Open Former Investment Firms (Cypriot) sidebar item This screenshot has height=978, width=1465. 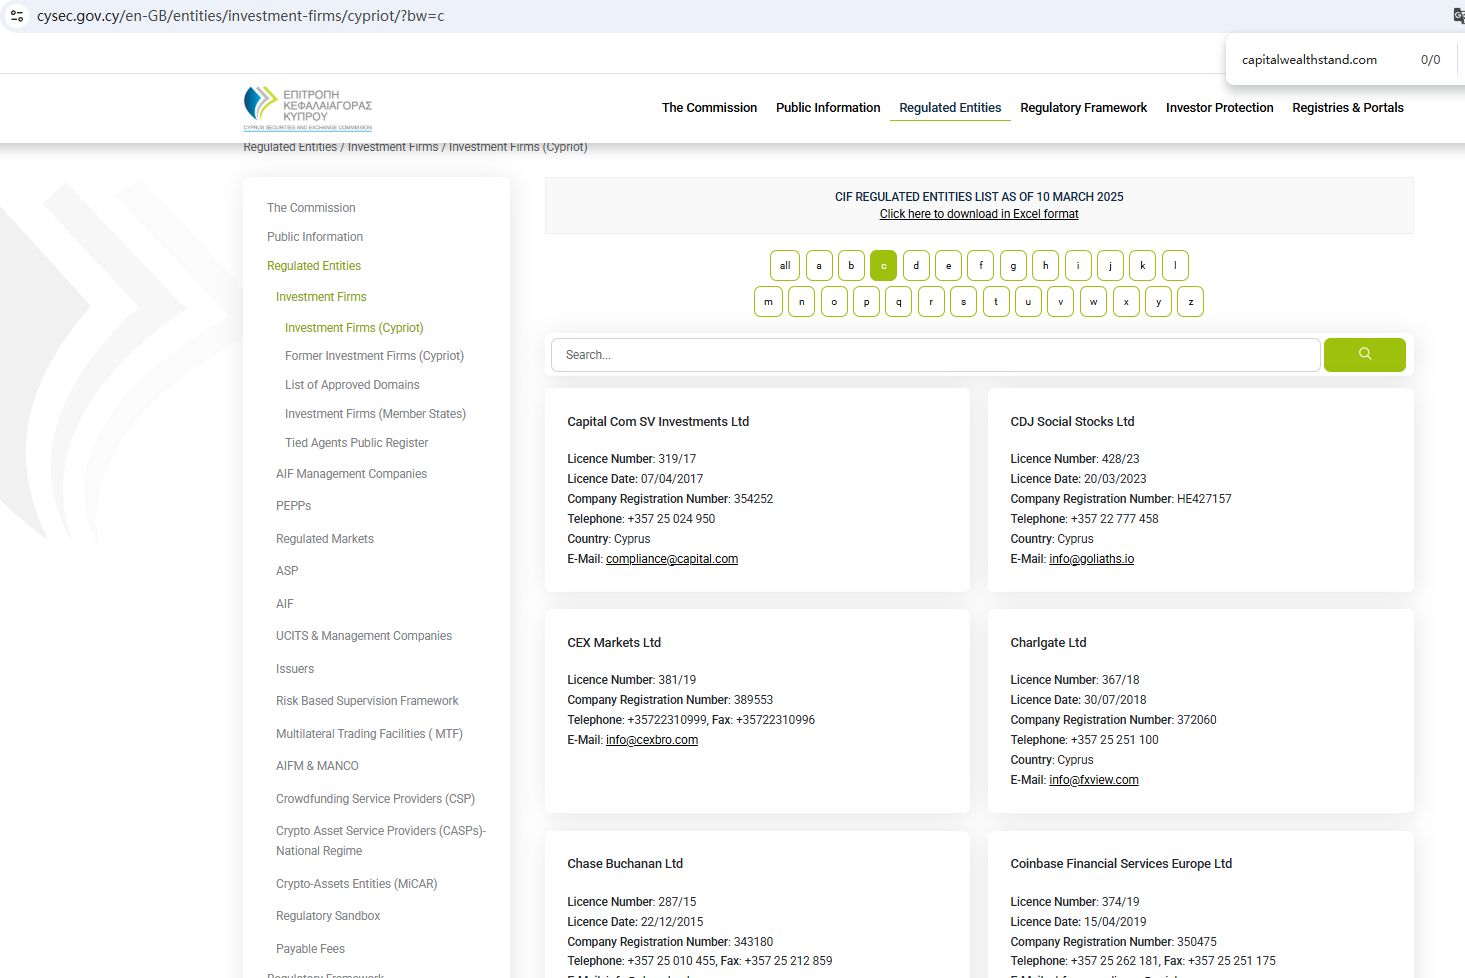click(374, 356)
